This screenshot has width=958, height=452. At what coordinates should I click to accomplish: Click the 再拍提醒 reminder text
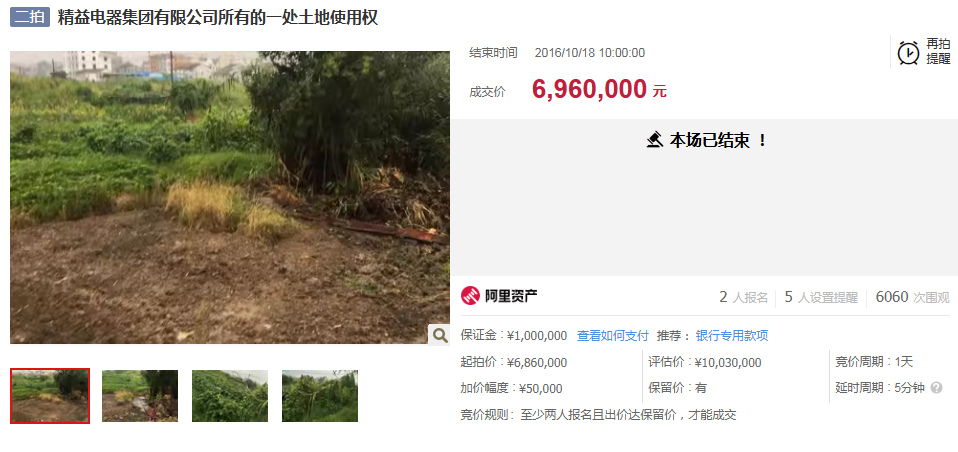click(938, 51)
